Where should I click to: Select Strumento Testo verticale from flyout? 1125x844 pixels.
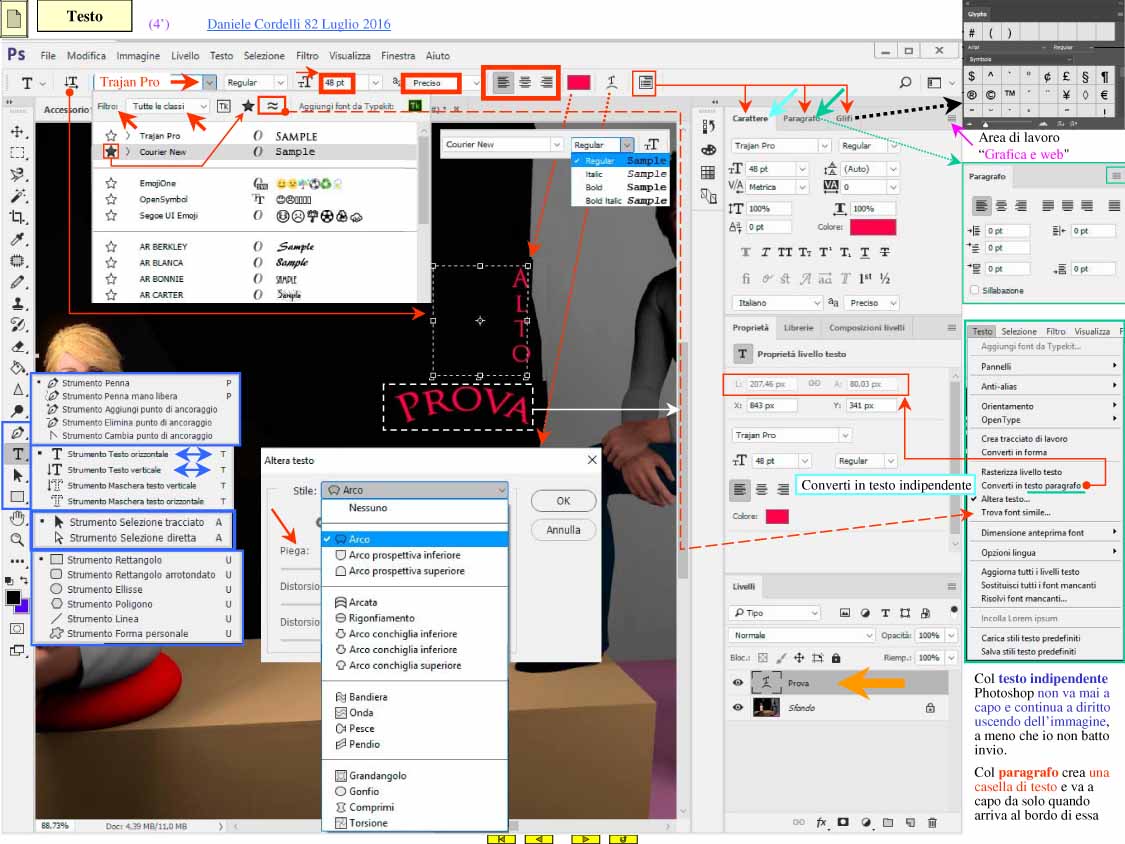coord(115,470)
